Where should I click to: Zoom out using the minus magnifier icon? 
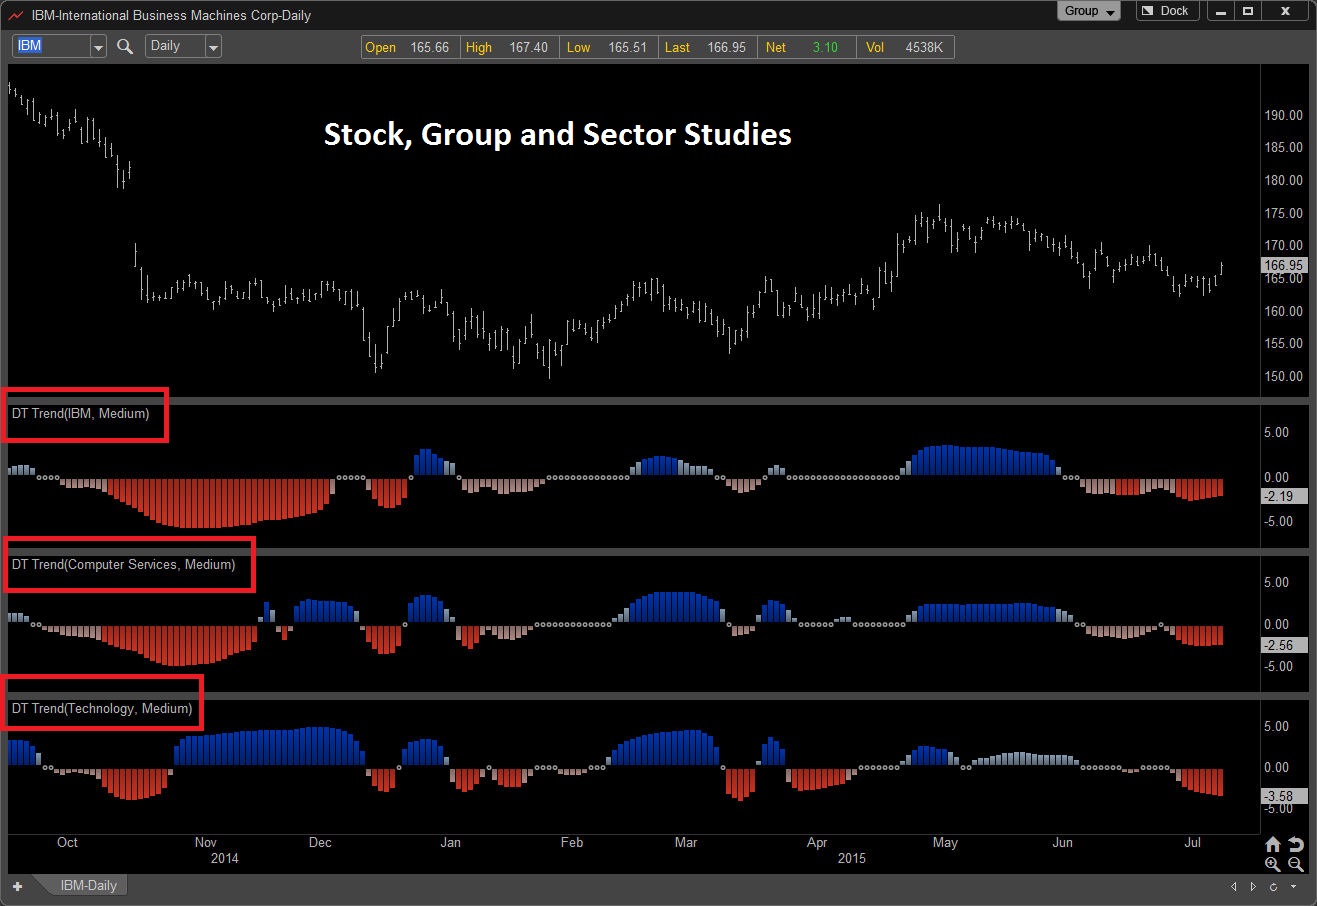(1295, 864)
